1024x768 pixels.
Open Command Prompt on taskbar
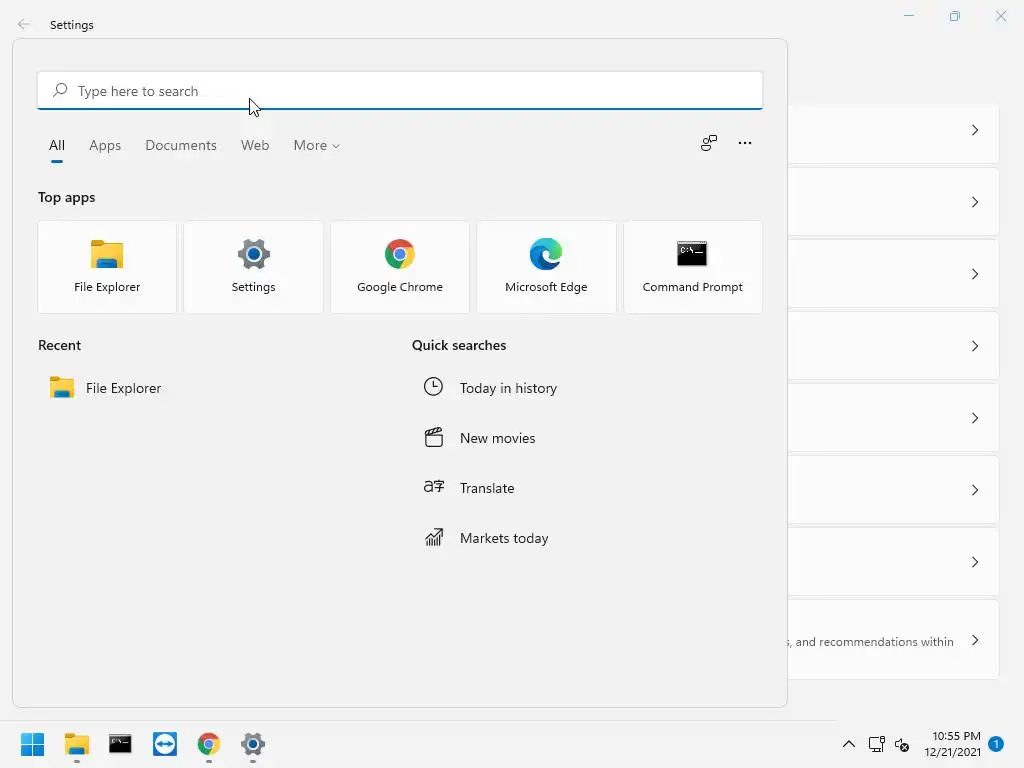(120, 744)
